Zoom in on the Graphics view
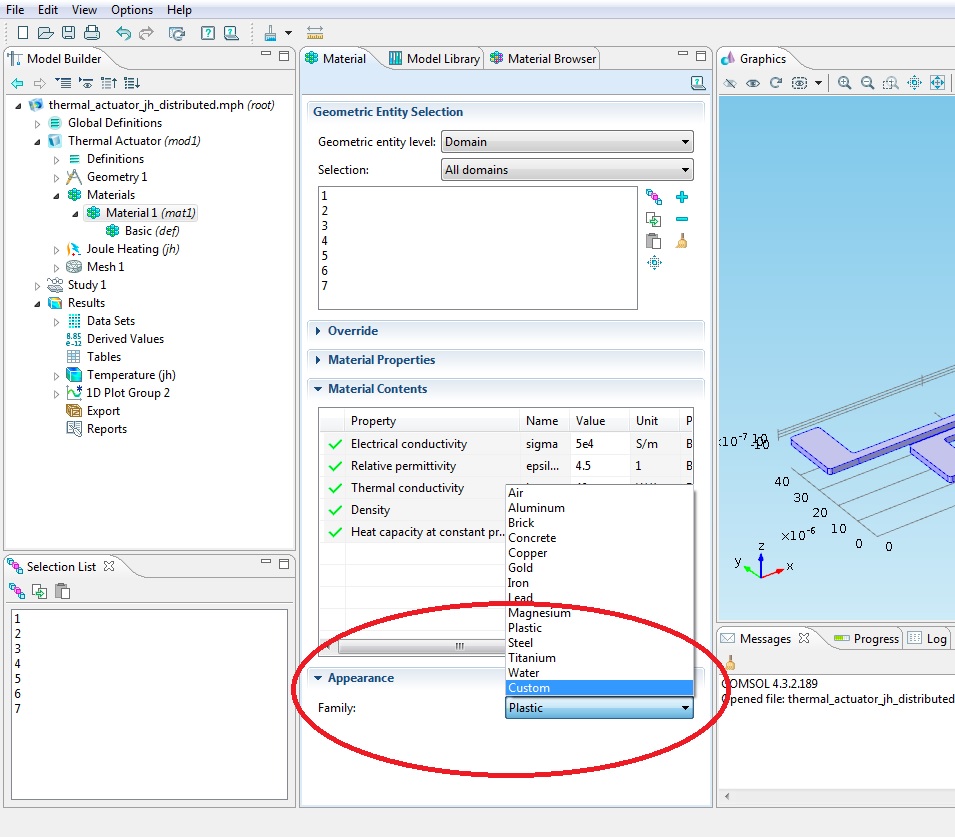 point(845,83)
